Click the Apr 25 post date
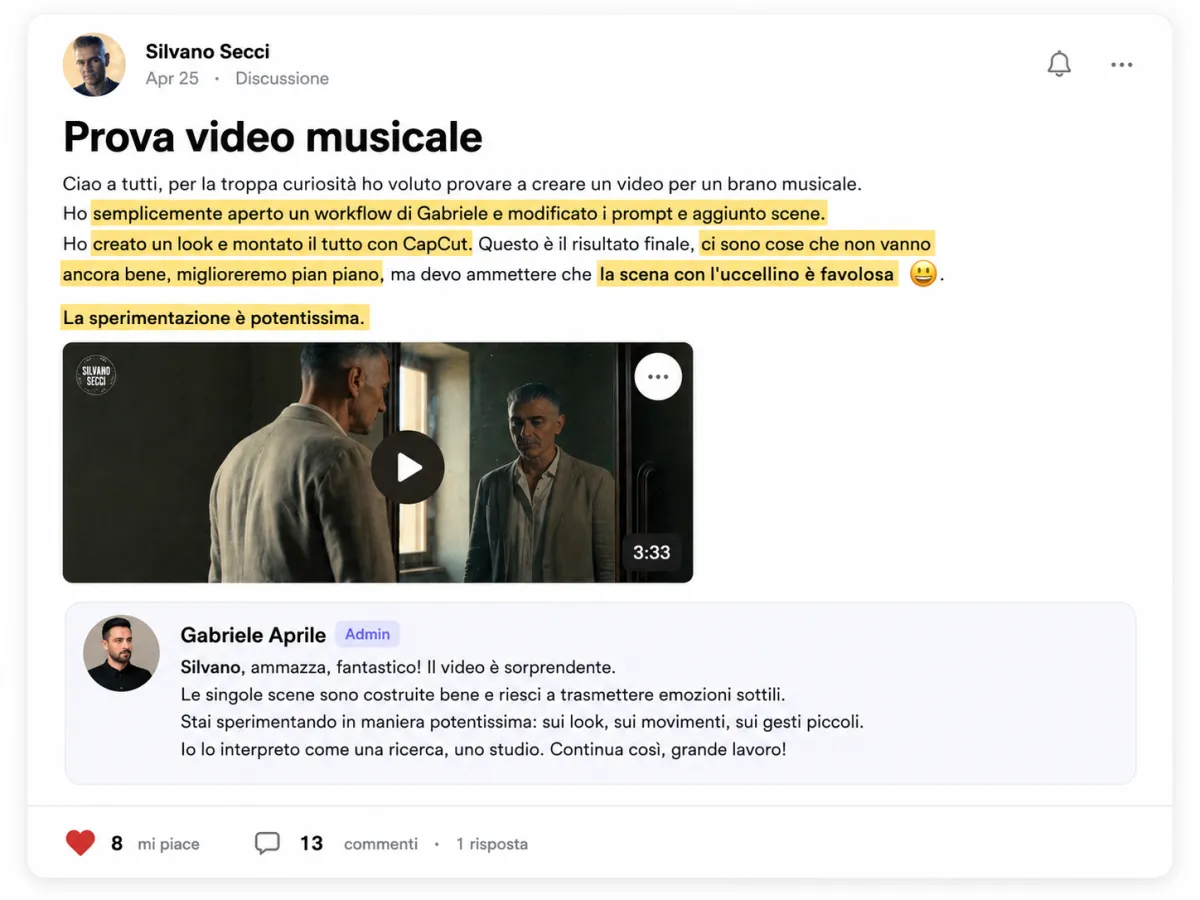Viewport: 1200px width, 900px height. [172, 78]
